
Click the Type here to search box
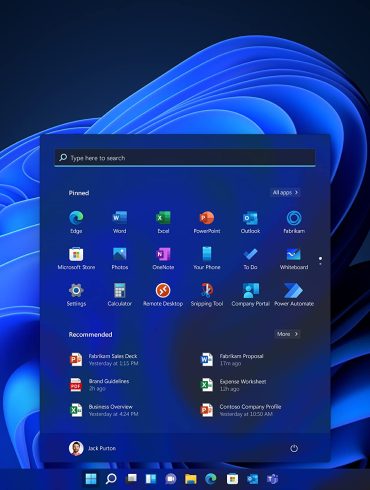point(185,158)
